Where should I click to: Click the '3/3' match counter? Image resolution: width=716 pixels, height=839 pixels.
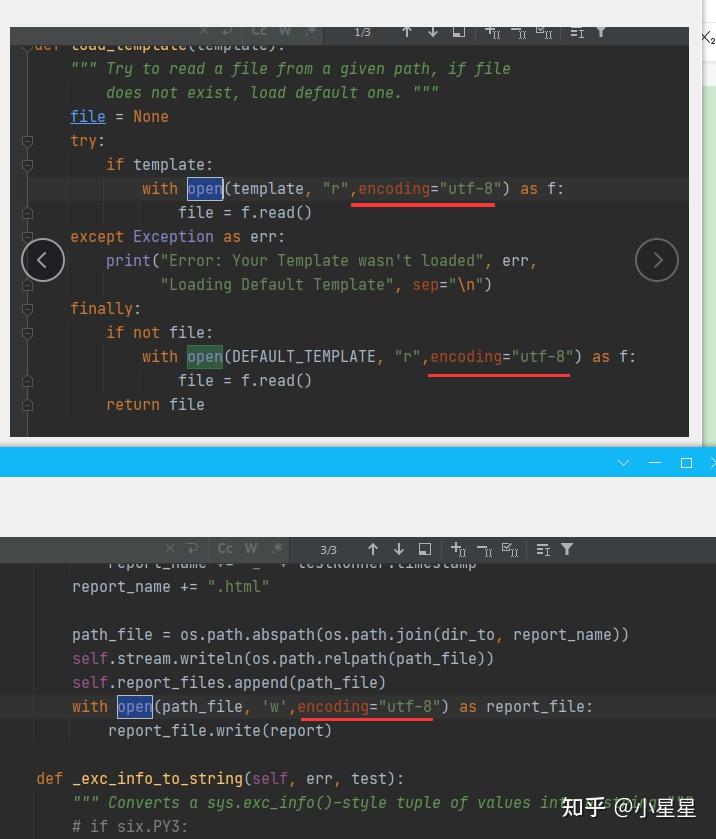329,550
